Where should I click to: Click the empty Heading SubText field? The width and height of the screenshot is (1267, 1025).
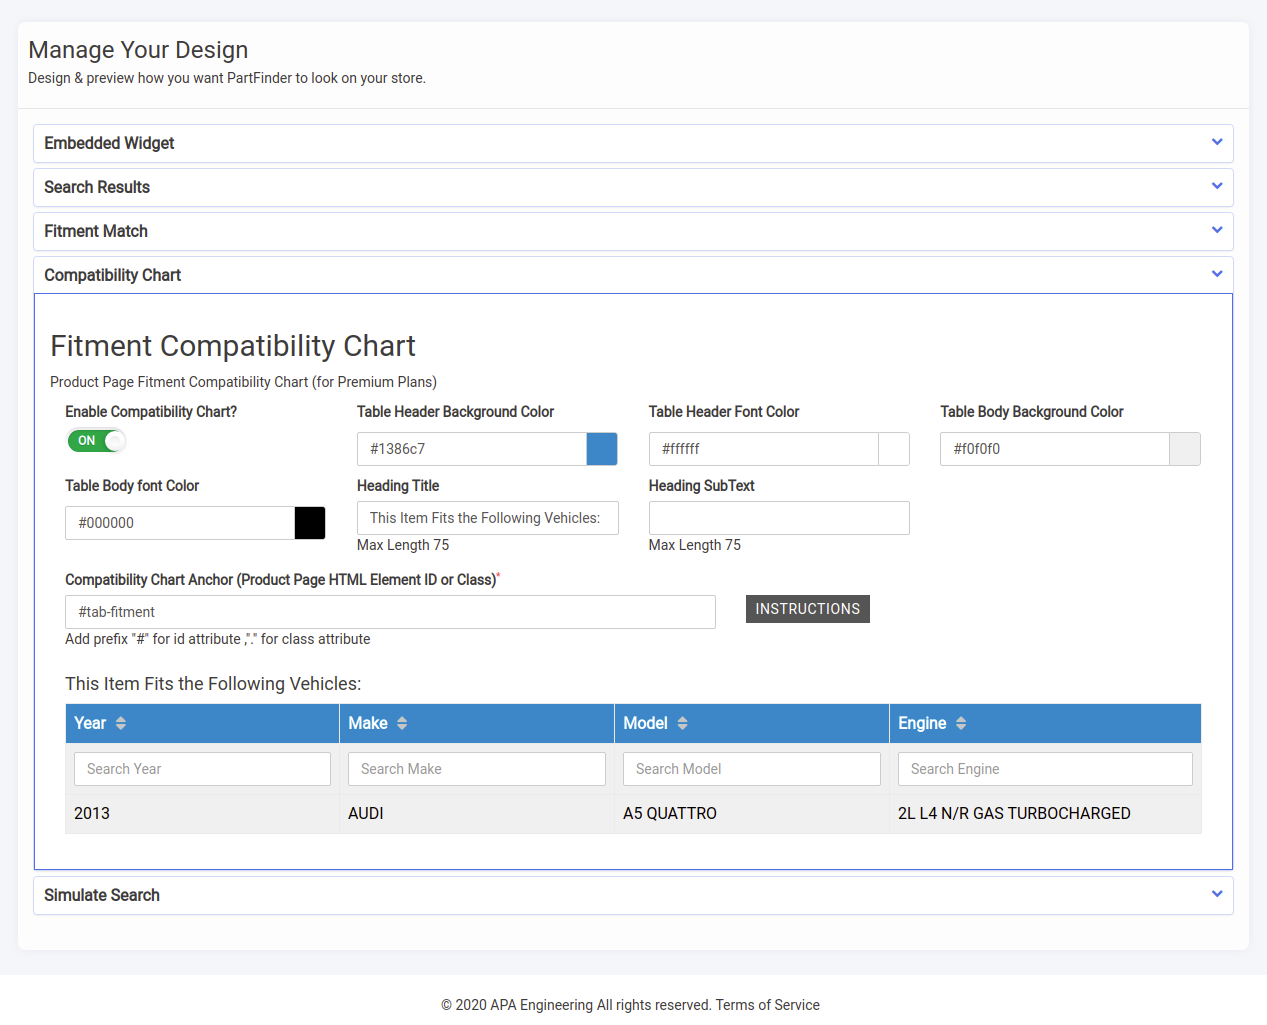pos(779,518)
